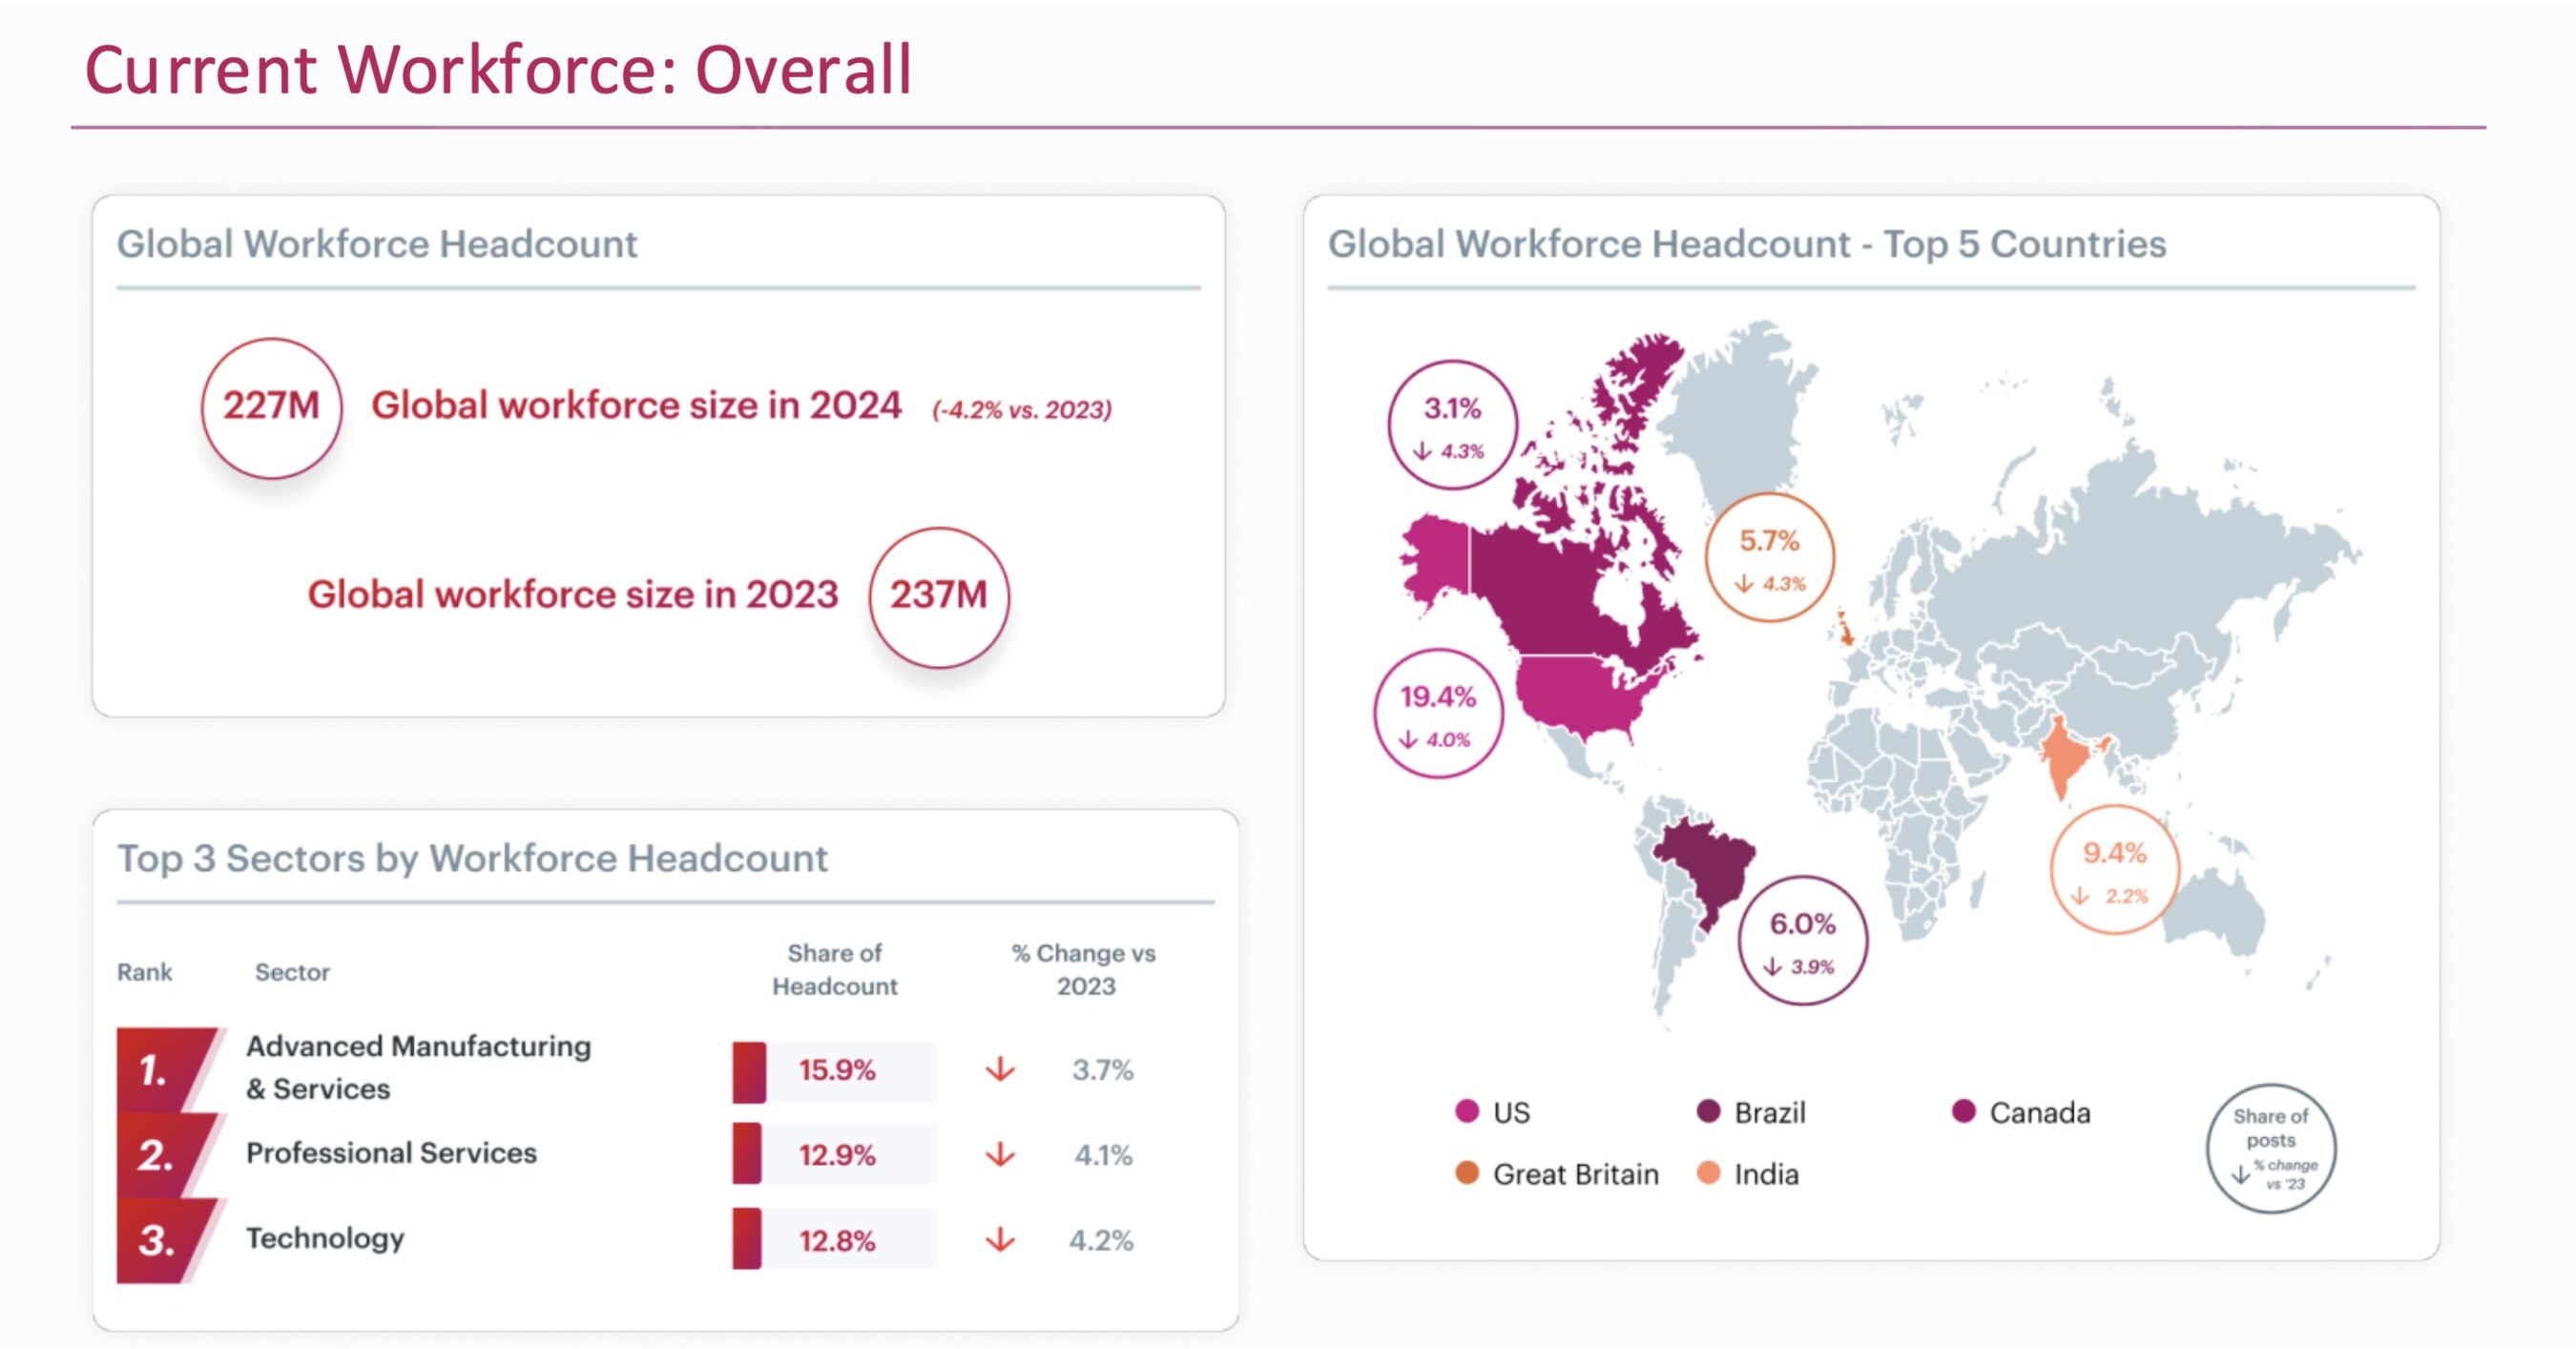Expand the Top 3 Sectors panel
This screenshot has height=1349, width=2576.
click(473, 858)
